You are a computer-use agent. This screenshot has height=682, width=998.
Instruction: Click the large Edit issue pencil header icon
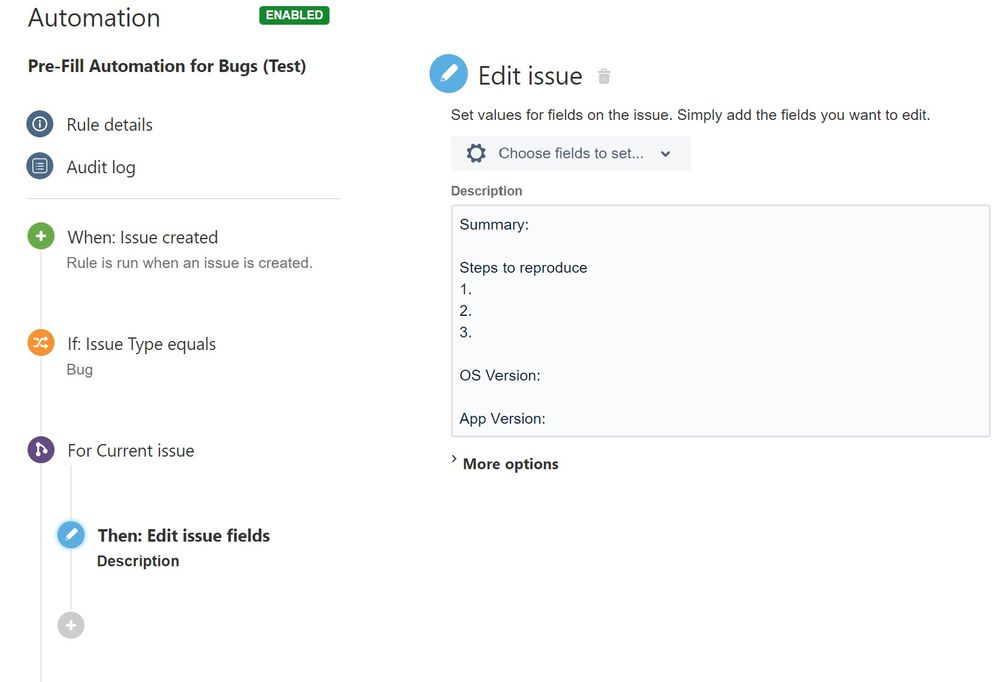tap(448, 74)
